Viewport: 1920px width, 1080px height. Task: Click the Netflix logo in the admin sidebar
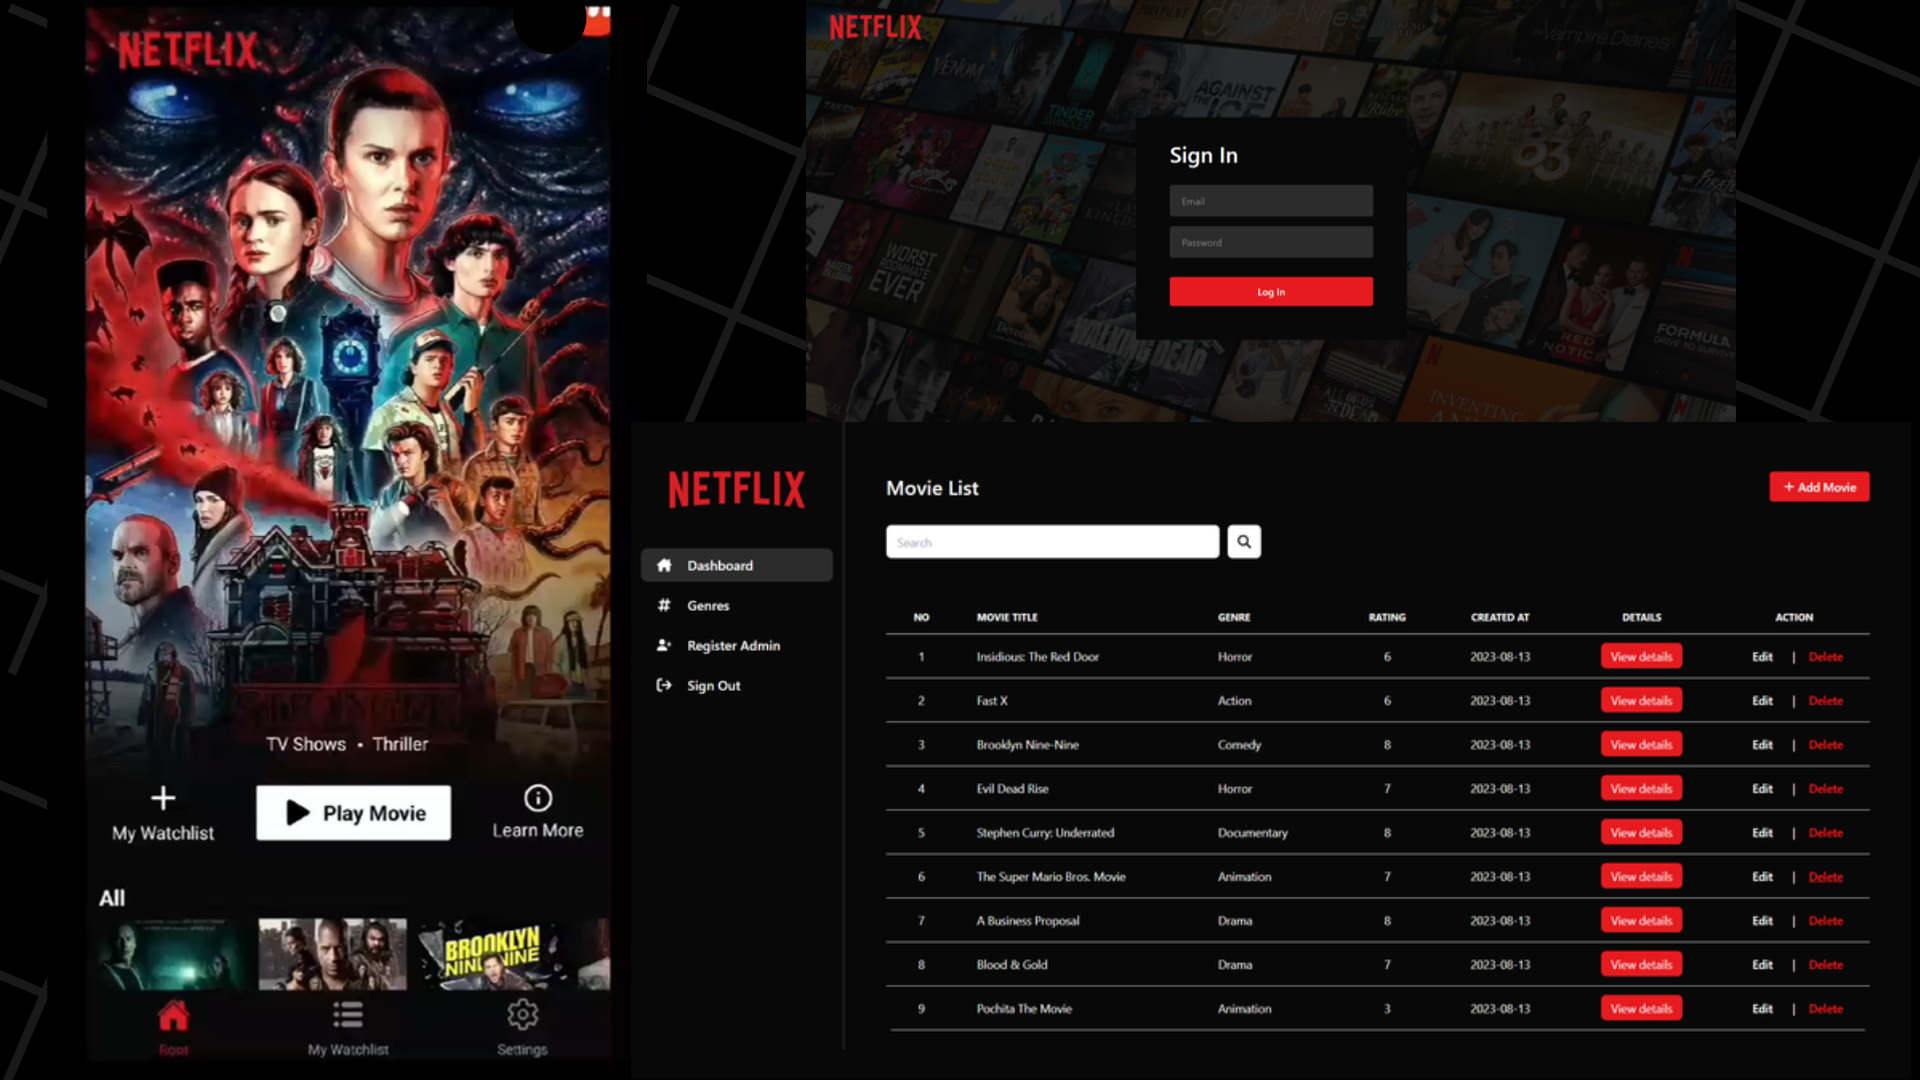(x=736, y=490)
